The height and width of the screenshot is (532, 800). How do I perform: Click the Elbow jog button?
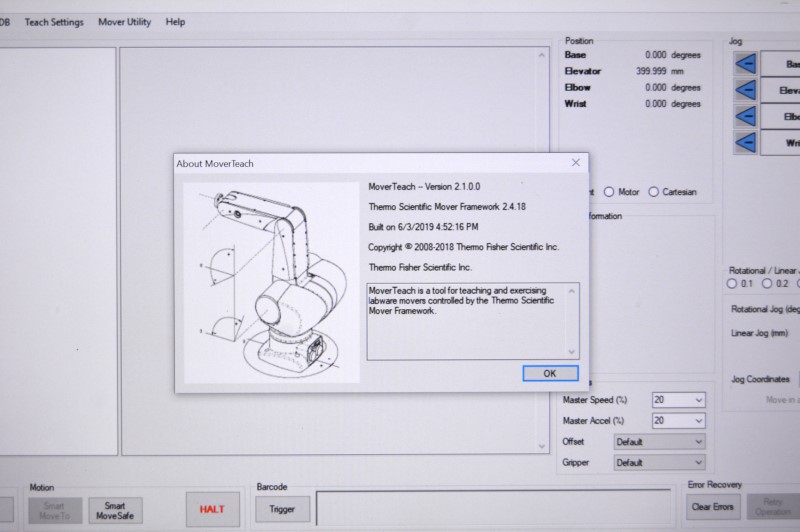click(781, 116)
